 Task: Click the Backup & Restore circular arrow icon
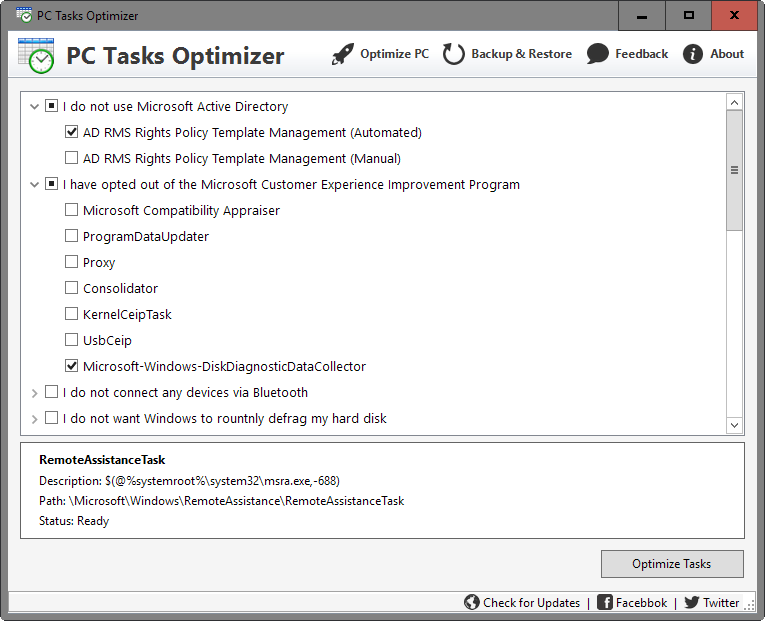click(454, 54)
